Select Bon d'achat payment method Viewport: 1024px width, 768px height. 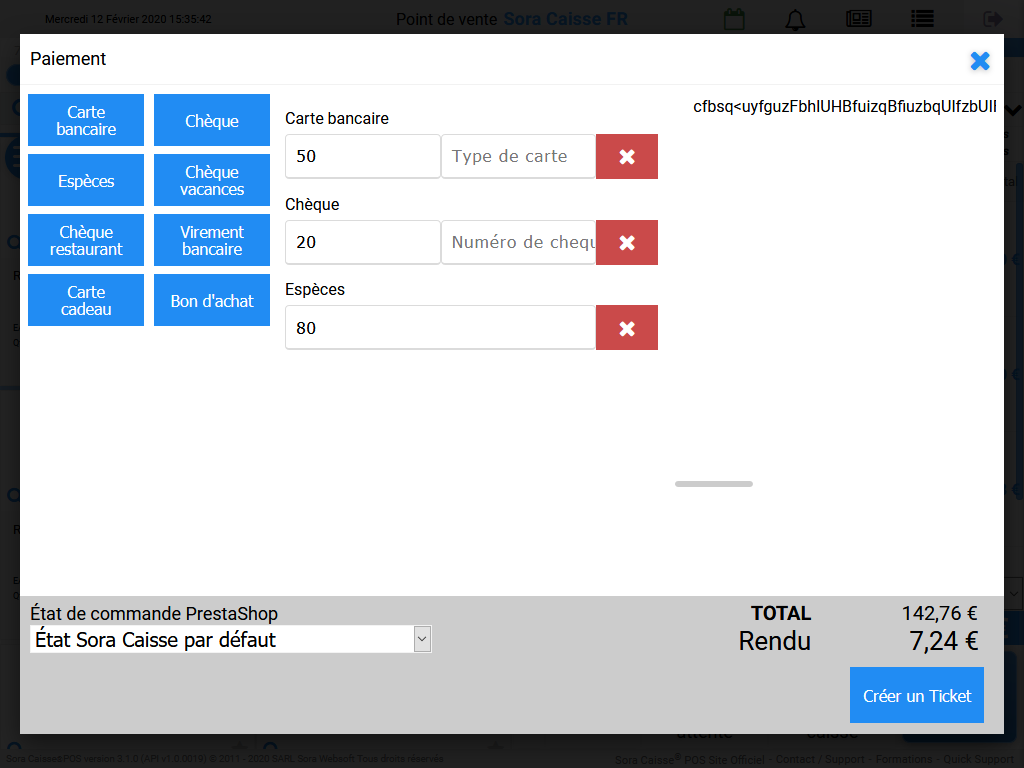click(212, 301)
